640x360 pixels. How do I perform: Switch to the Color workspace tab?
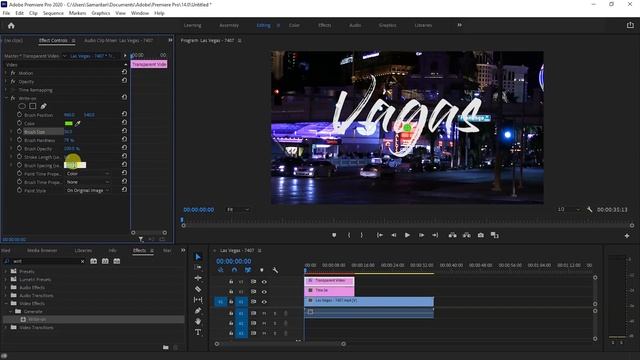[294, 25]
